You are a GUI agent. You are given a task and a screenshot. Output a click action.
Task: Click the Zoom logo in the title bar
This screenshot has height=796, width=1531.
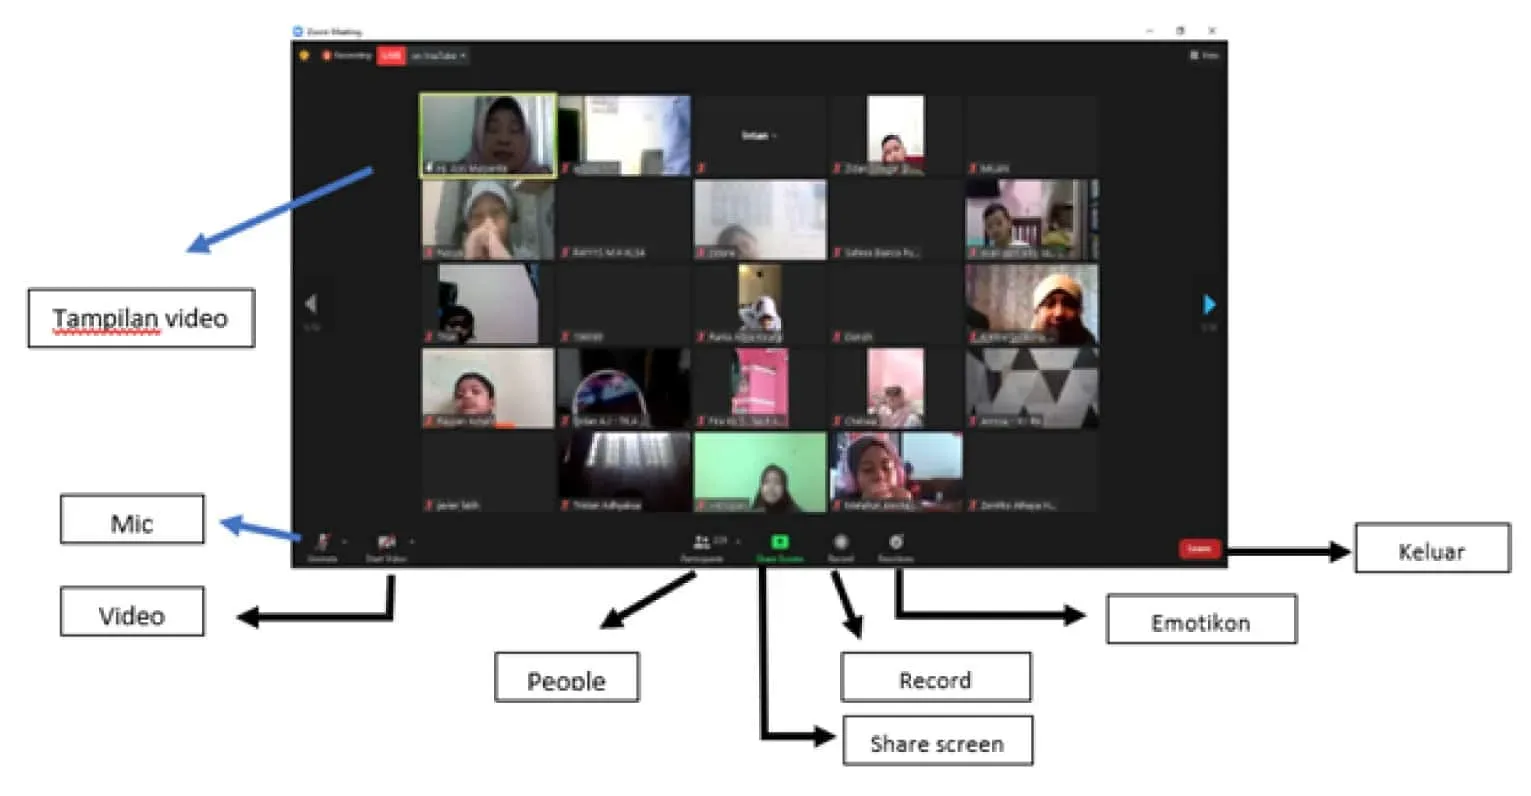coord(298,32)
